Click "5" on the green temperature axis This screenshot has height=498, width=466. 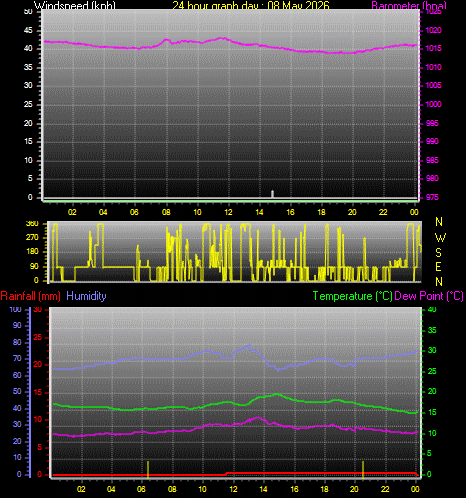429,453
